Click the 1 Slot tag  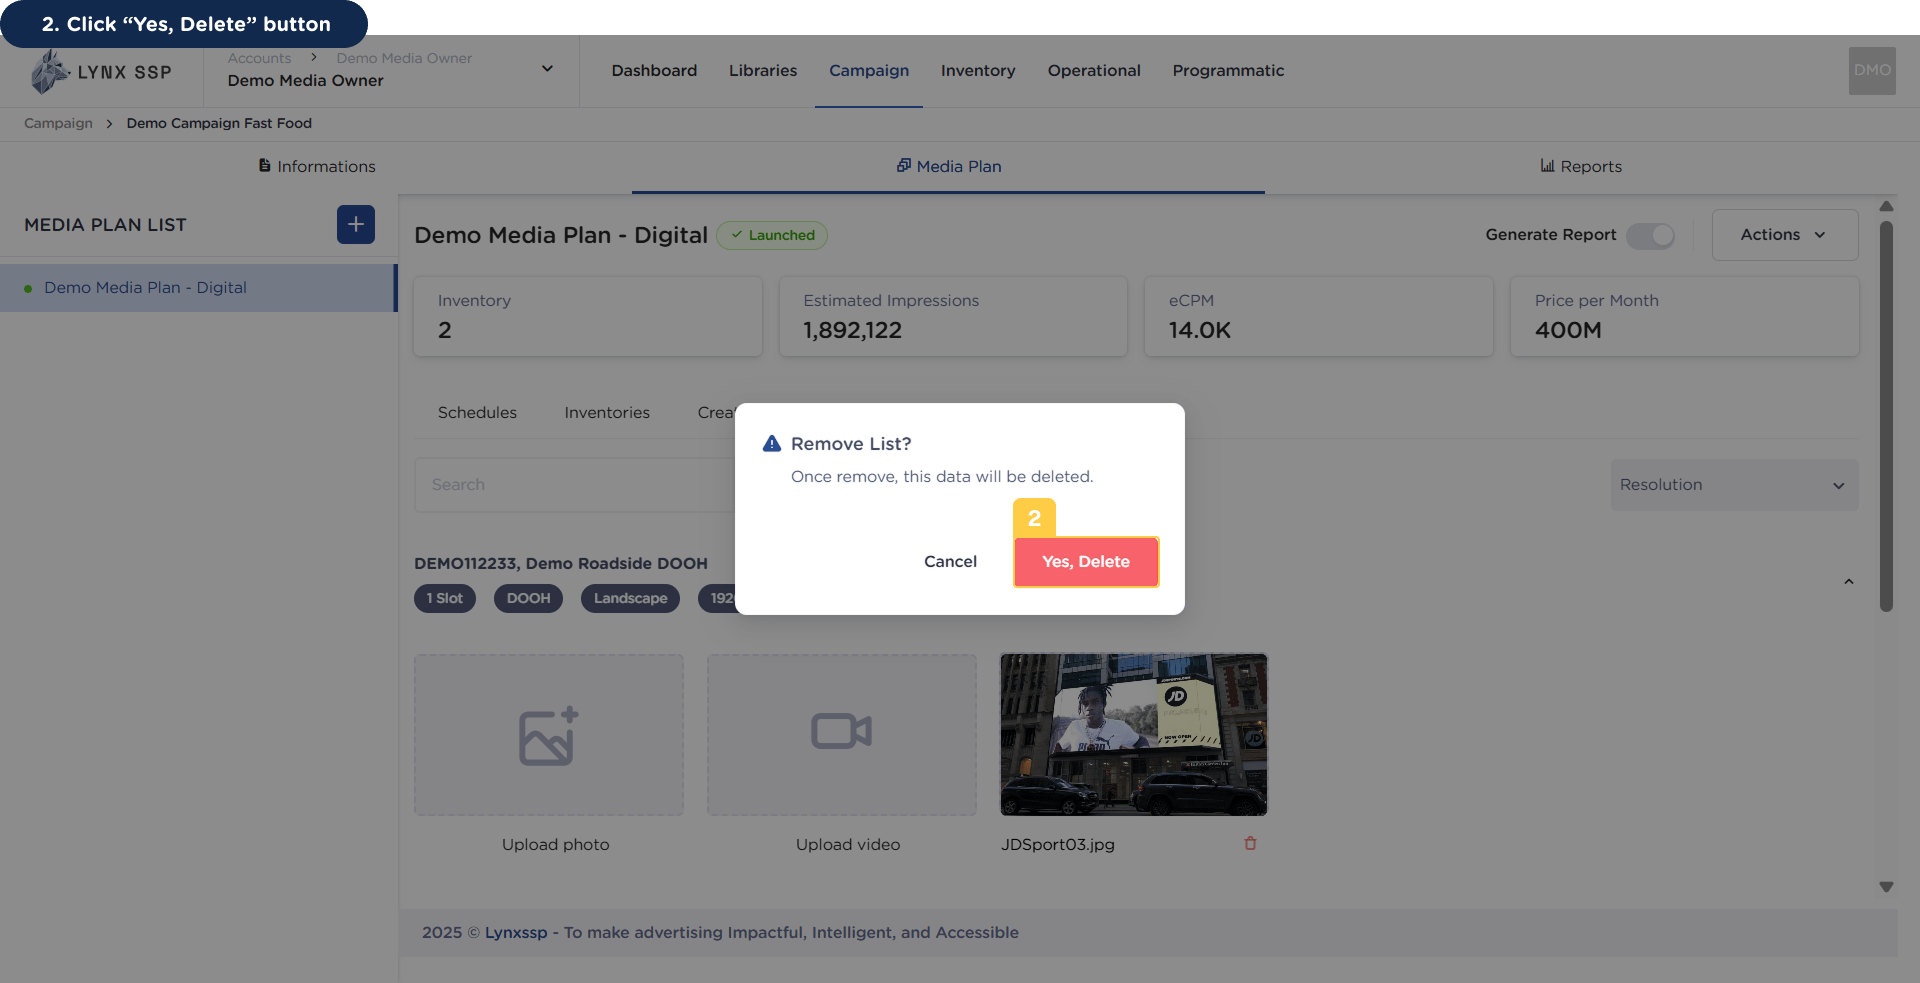[445, 599]
